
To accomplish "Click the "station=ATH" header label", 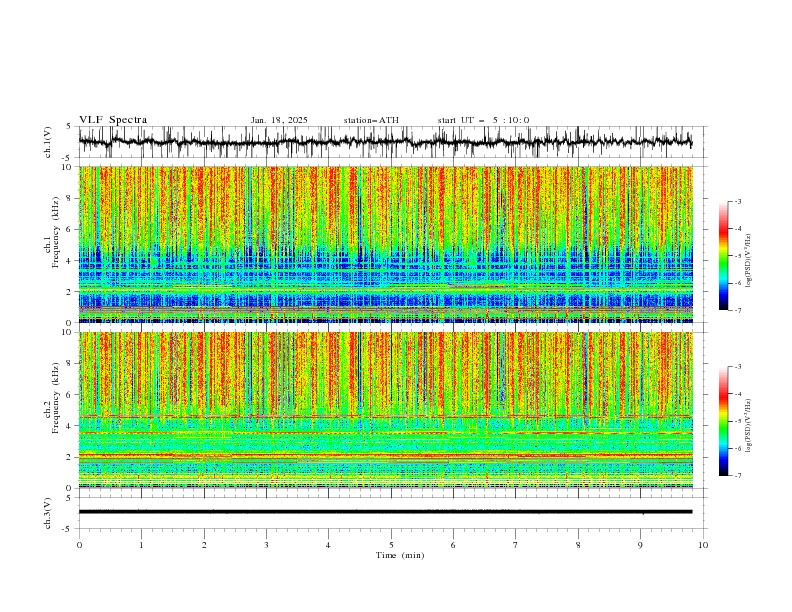I will pos(371,120).
